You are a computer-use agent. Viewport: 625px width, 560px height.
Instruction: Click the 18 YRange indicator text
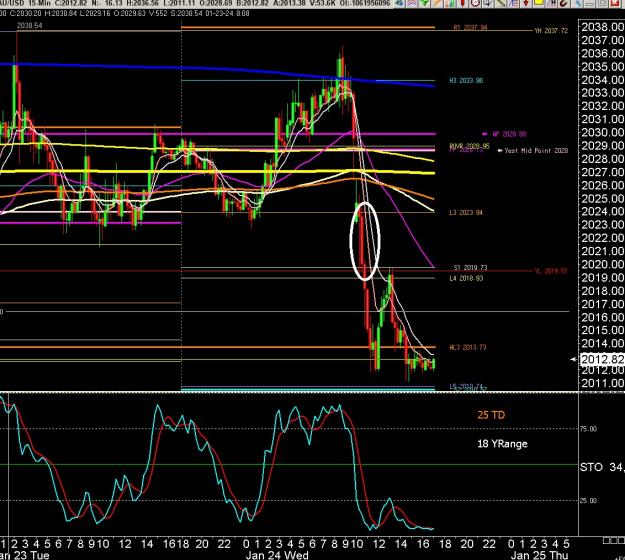tap(502, 444)
